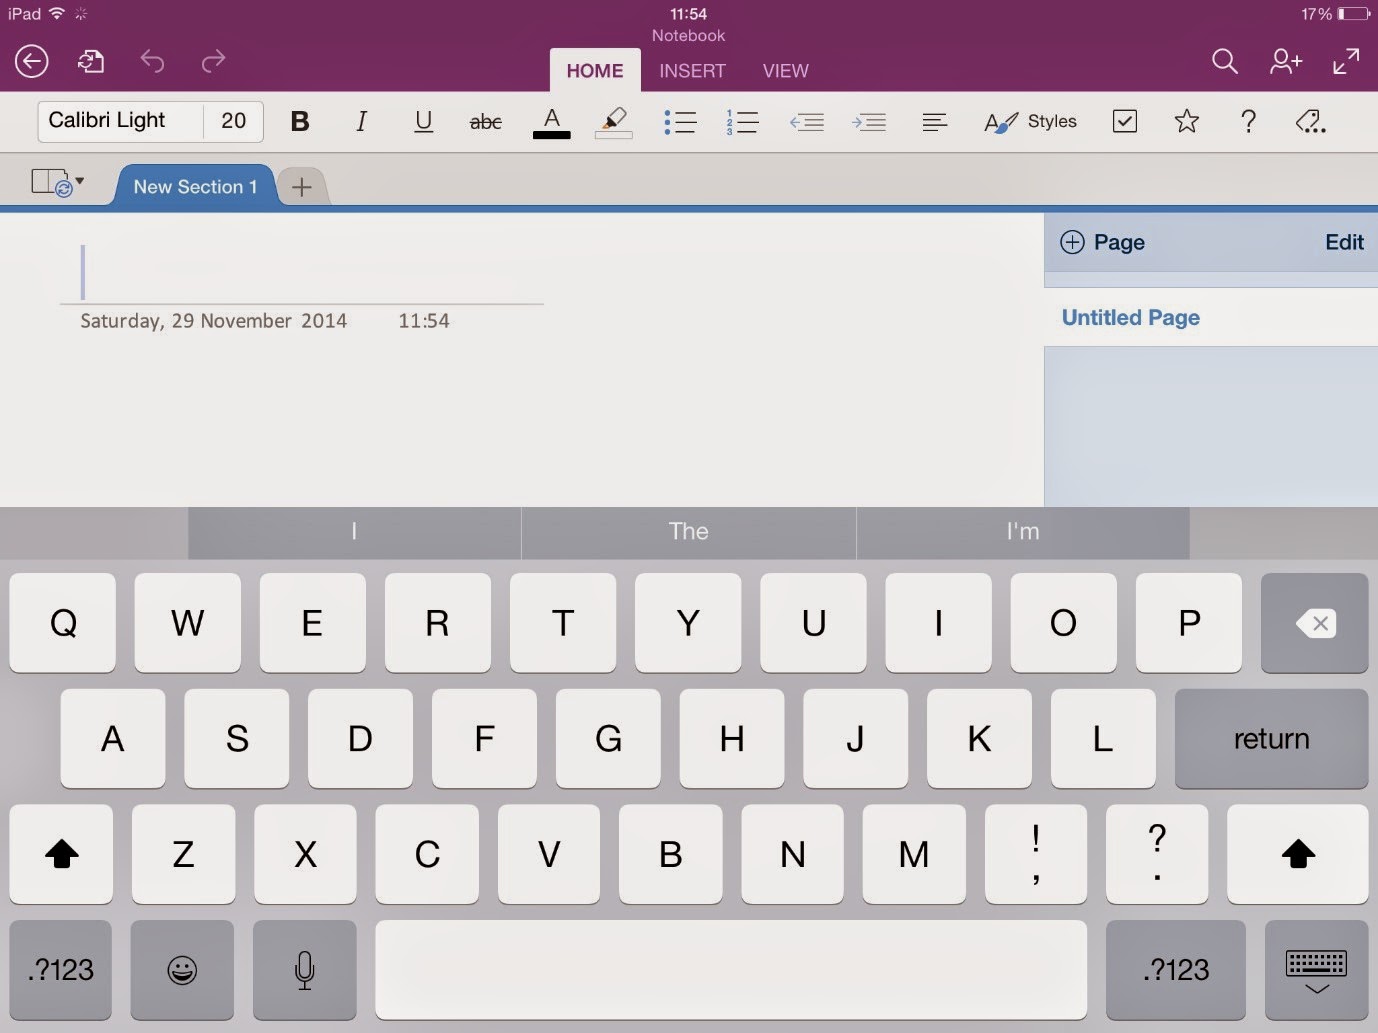Tap Edit in the page list
Image resolution: width=1378 pixels, height=1033 pixels.
coord(1344,242)
